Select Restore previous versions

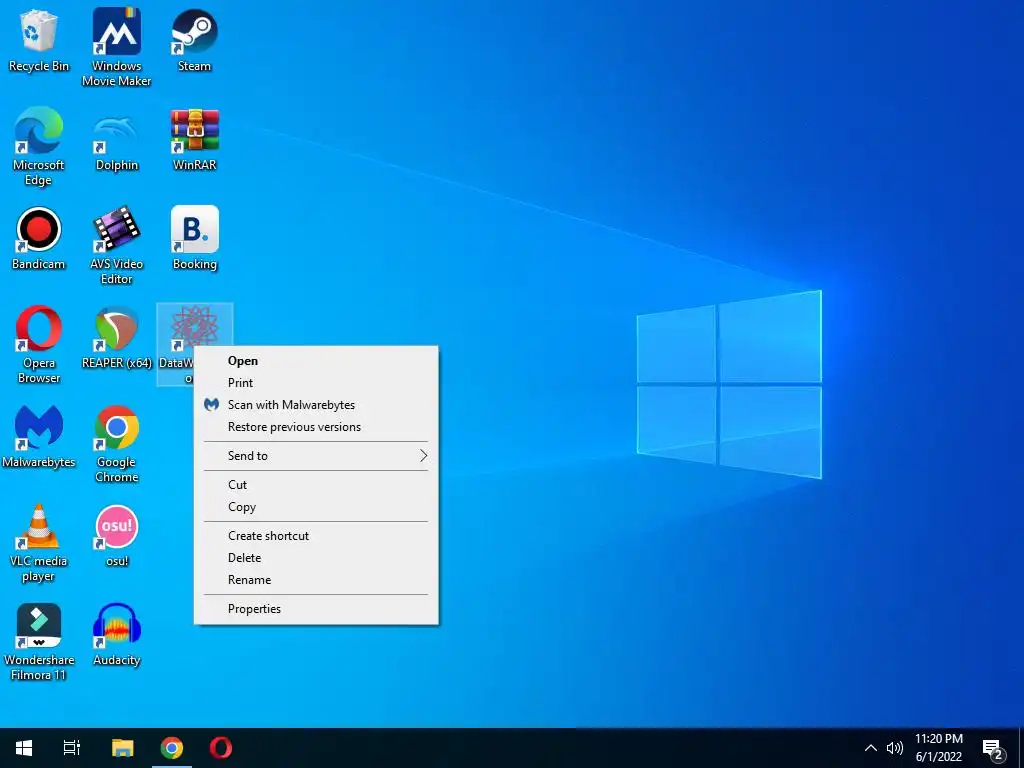click(x=316, y=427)
